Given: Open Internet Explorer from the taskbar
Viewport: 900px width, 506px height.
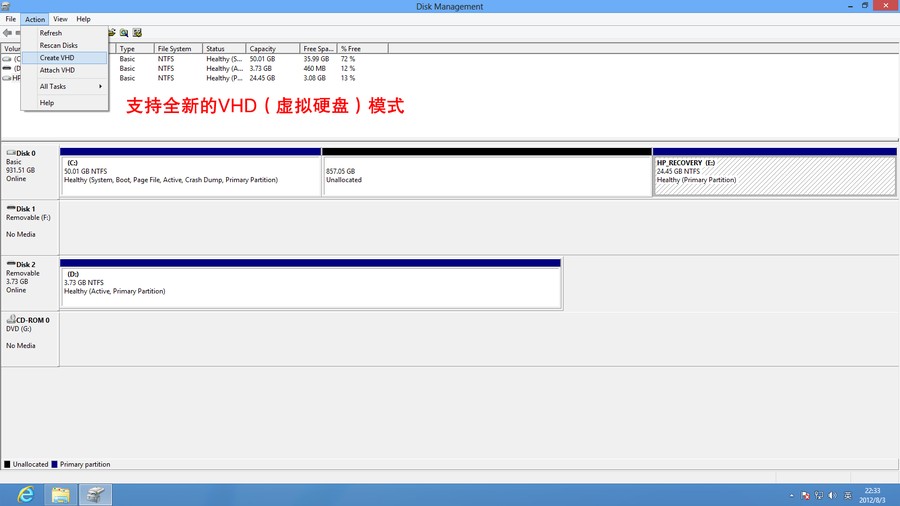Looking at the screenshot, I should click(x=26, y=494).
